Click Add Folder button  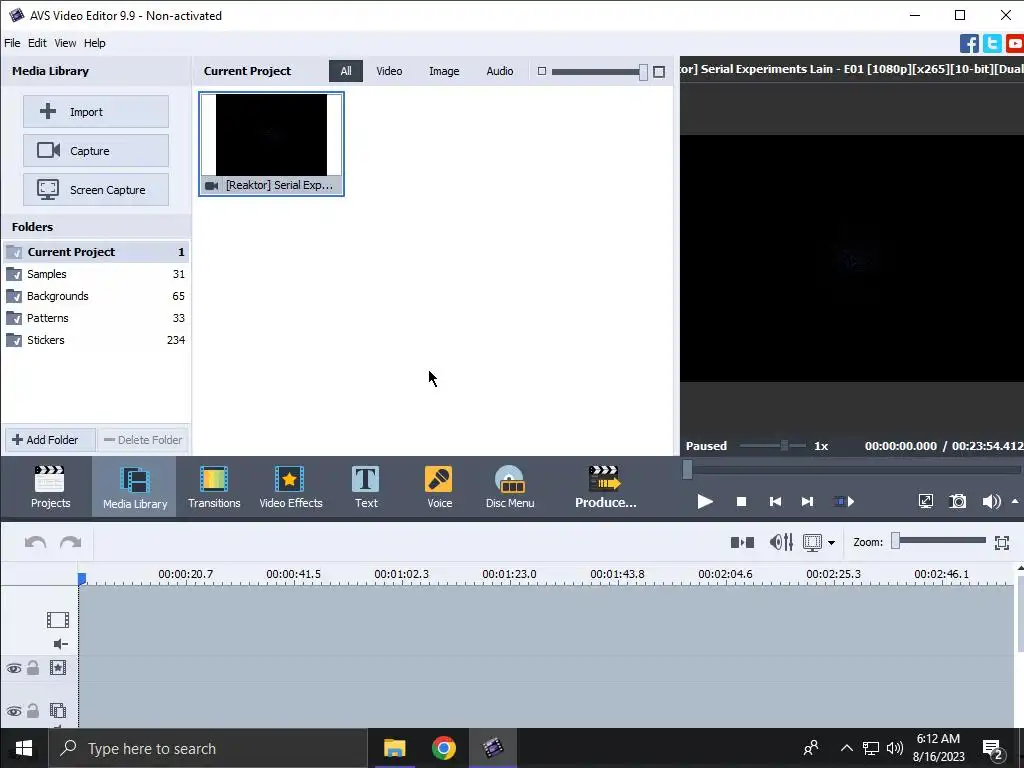point(50,440)
